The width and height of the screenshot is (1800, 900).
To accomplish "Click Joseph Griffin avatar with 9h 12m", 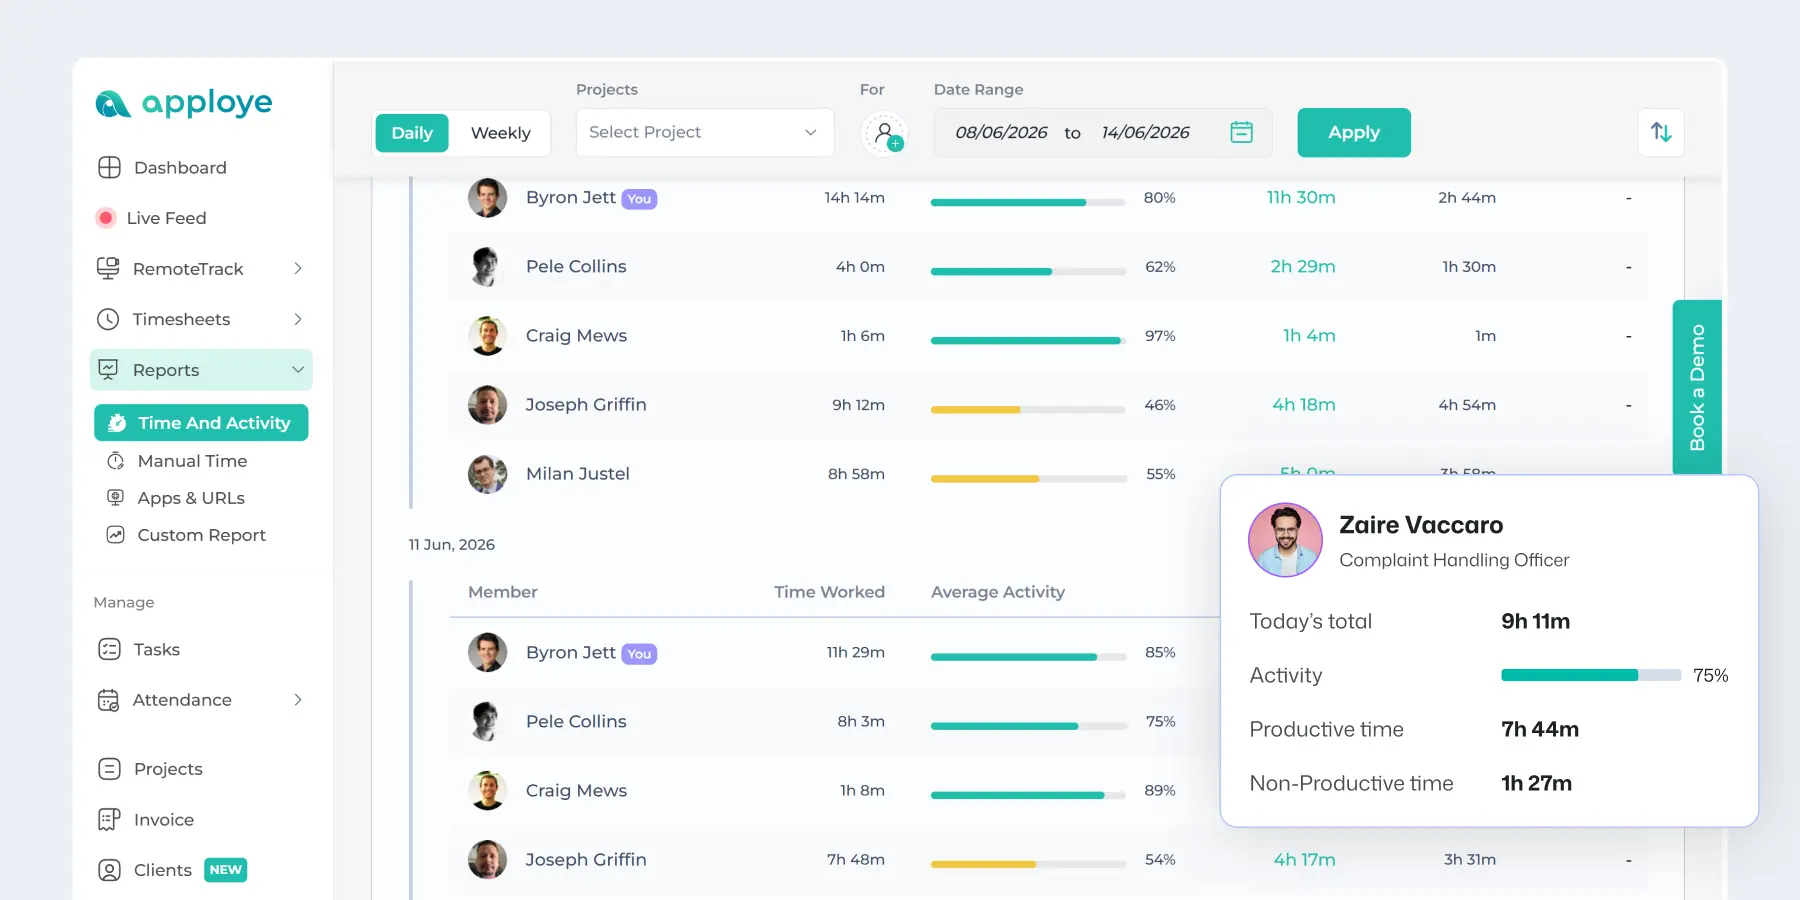I will click(487, 405).
